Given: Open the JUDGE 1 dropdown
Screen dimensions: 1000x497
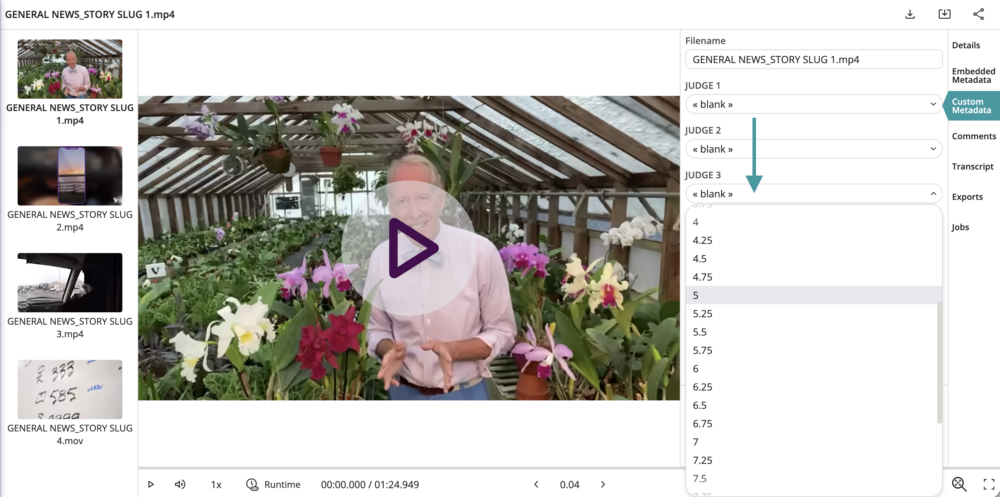Looking at the screenshot, I should coord(813,104).
